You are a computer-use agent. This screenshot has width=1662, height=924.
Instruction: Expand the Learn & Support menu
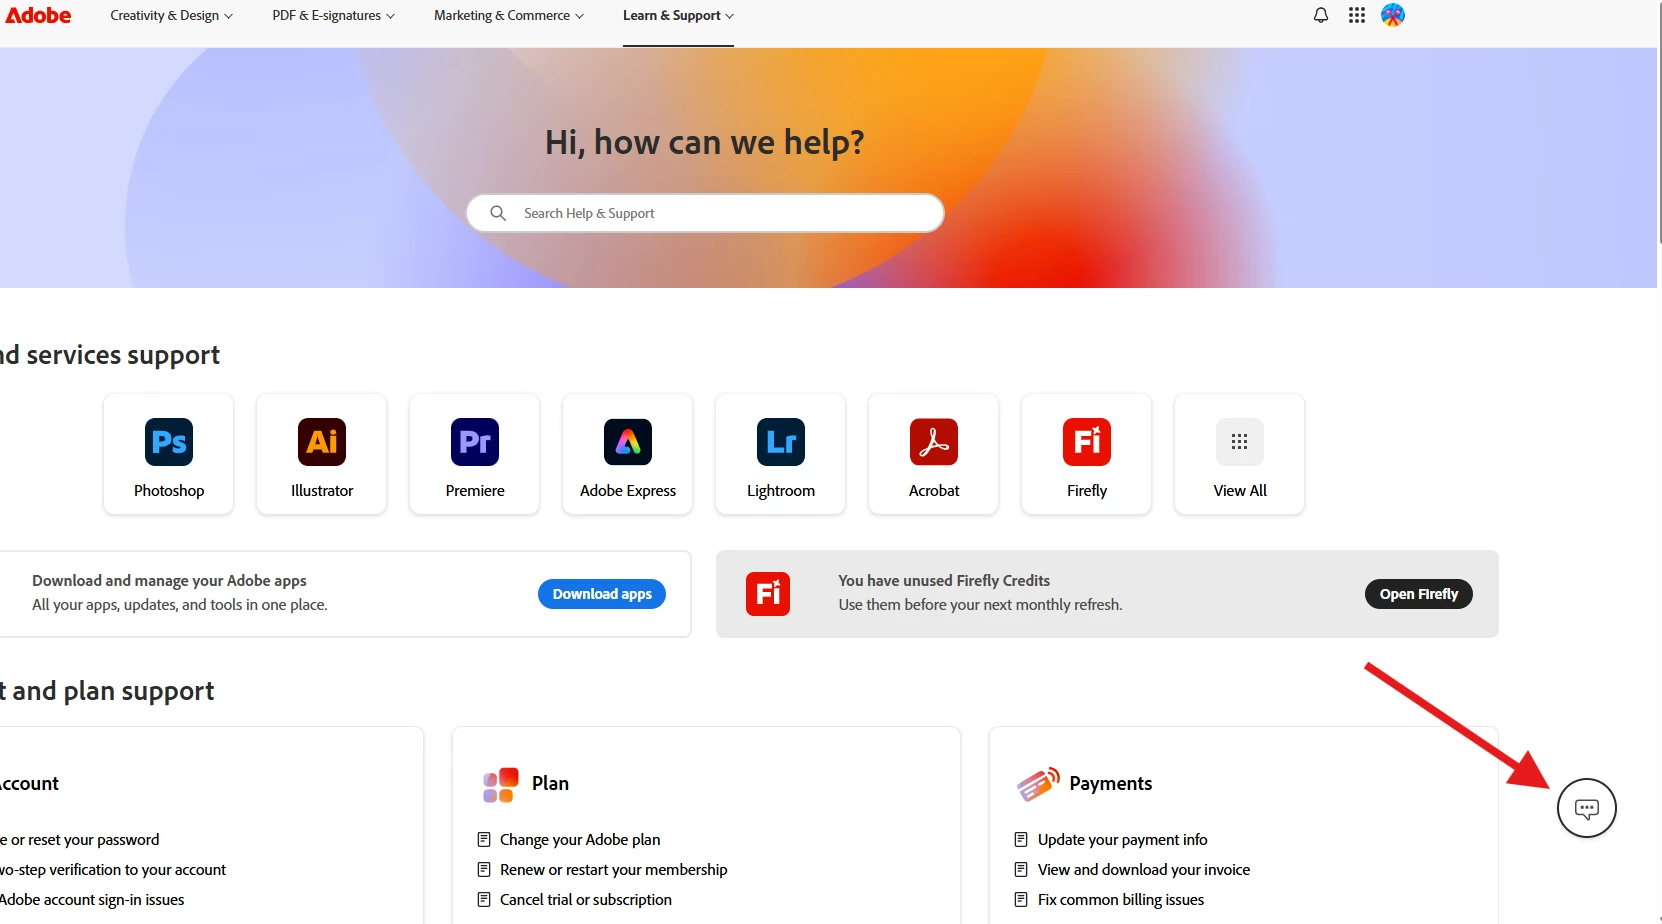[x=678, y=15]
